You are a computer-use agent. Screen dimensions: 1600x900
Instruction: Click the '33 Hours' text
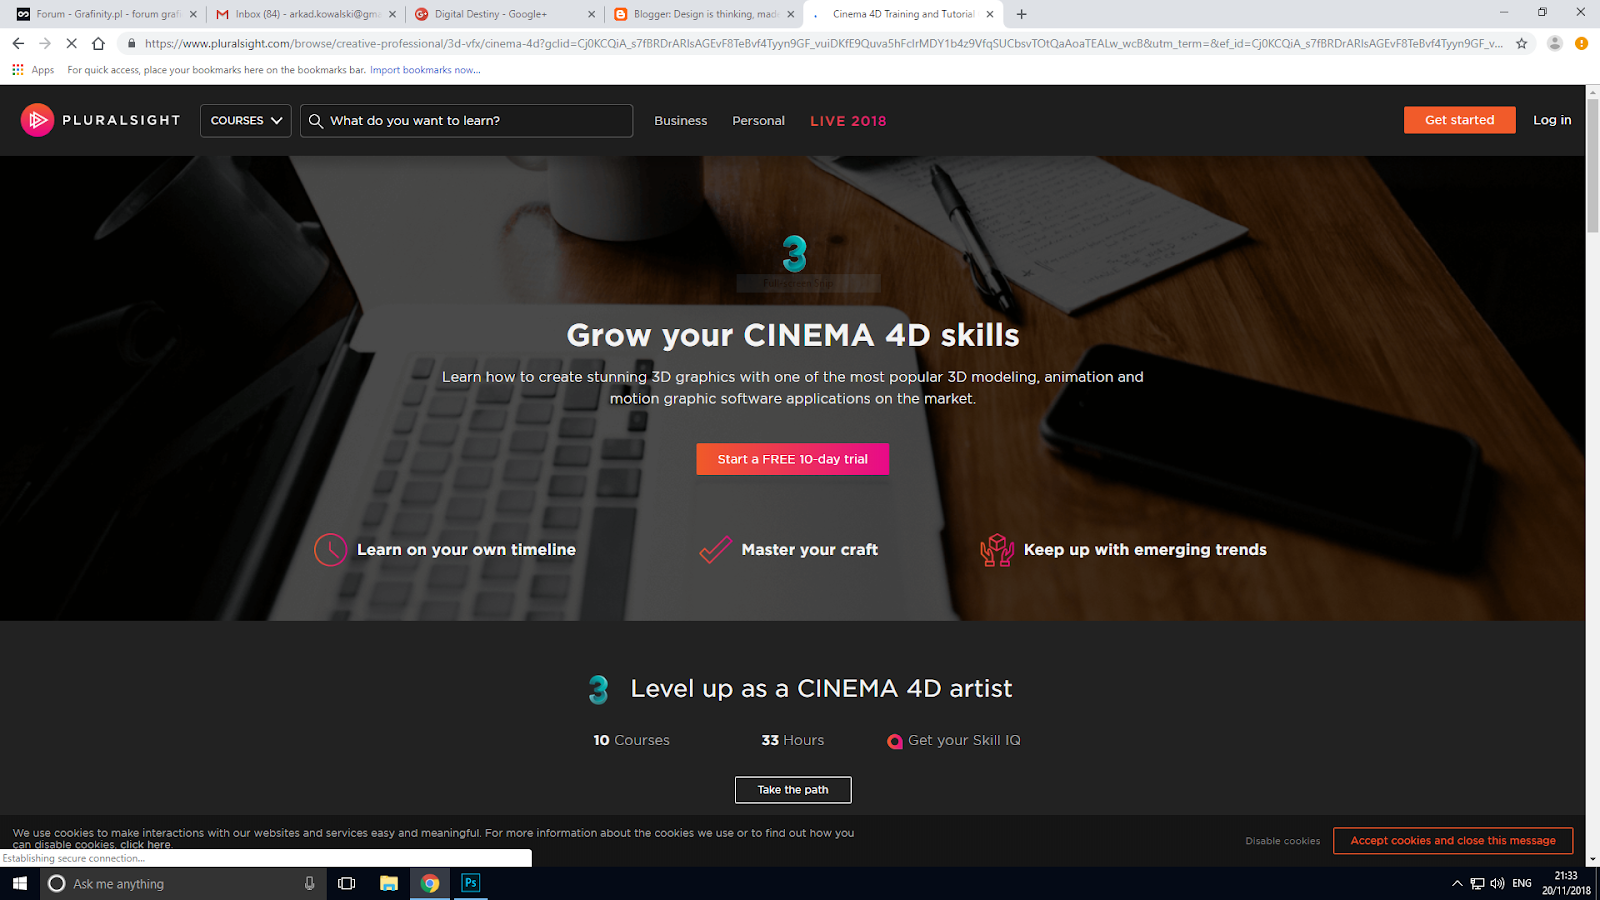(x=793, y=740)
